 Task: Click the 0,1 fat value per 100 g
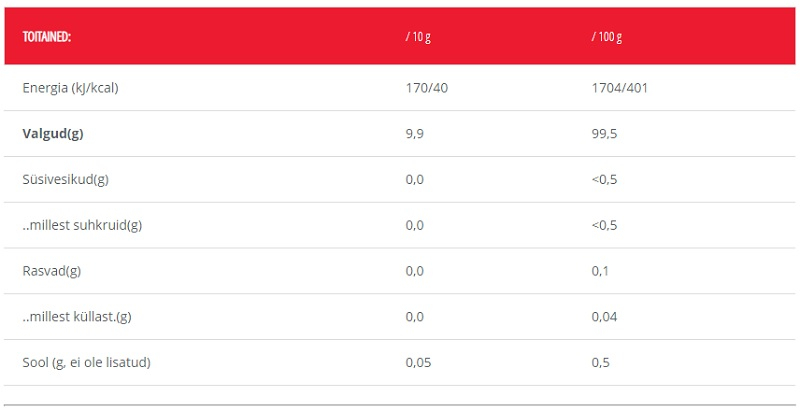tap(600, 271)
